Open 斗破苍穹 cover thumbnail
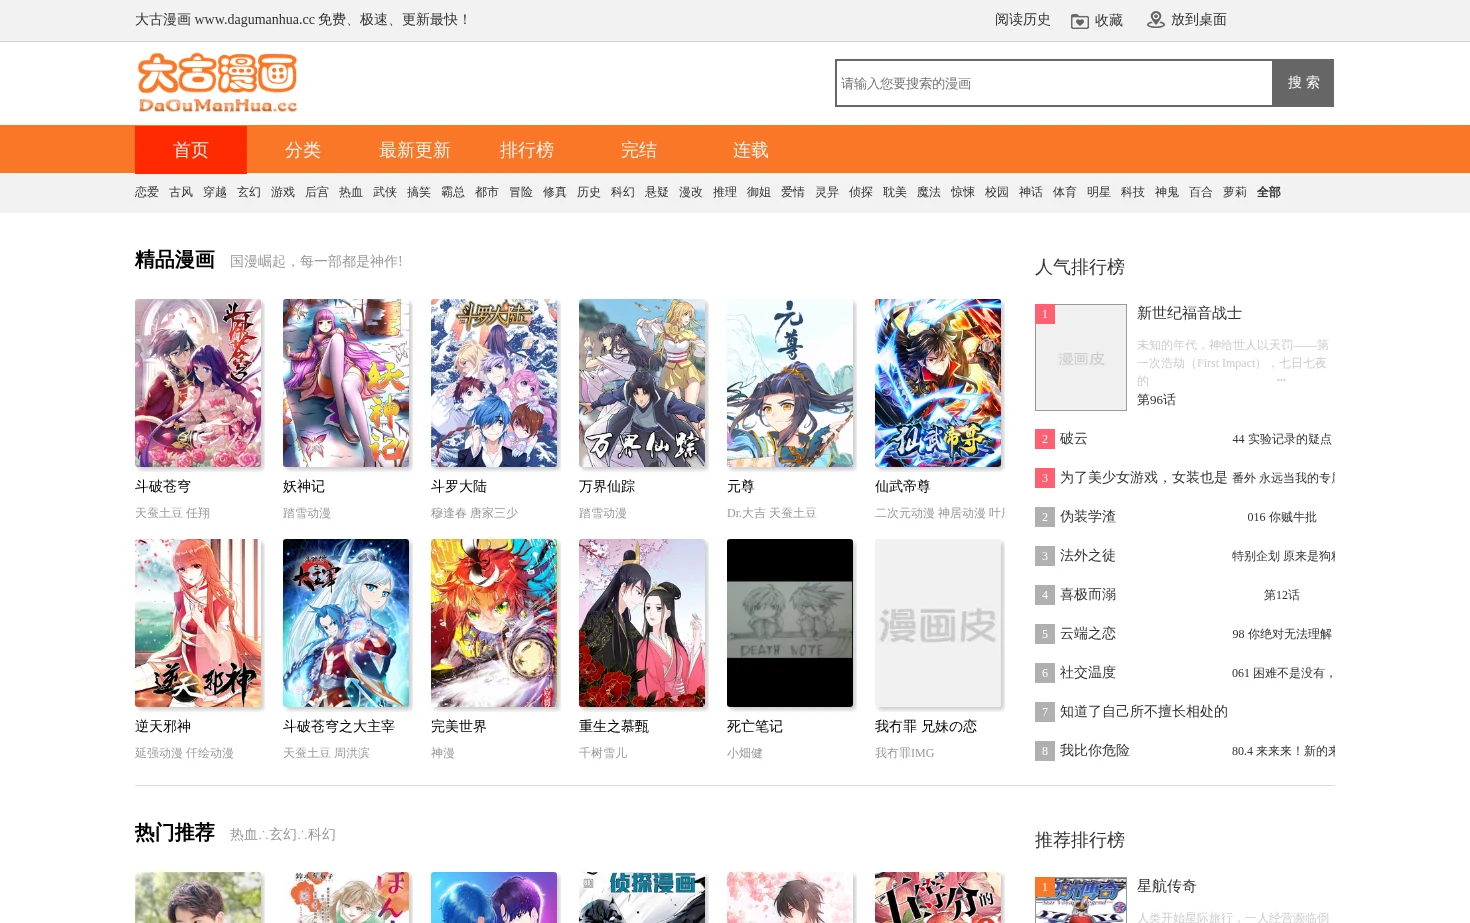Image resolution: width=1470 pixels, height=923 pixels. pyautogui.click(x=198, y=383)
